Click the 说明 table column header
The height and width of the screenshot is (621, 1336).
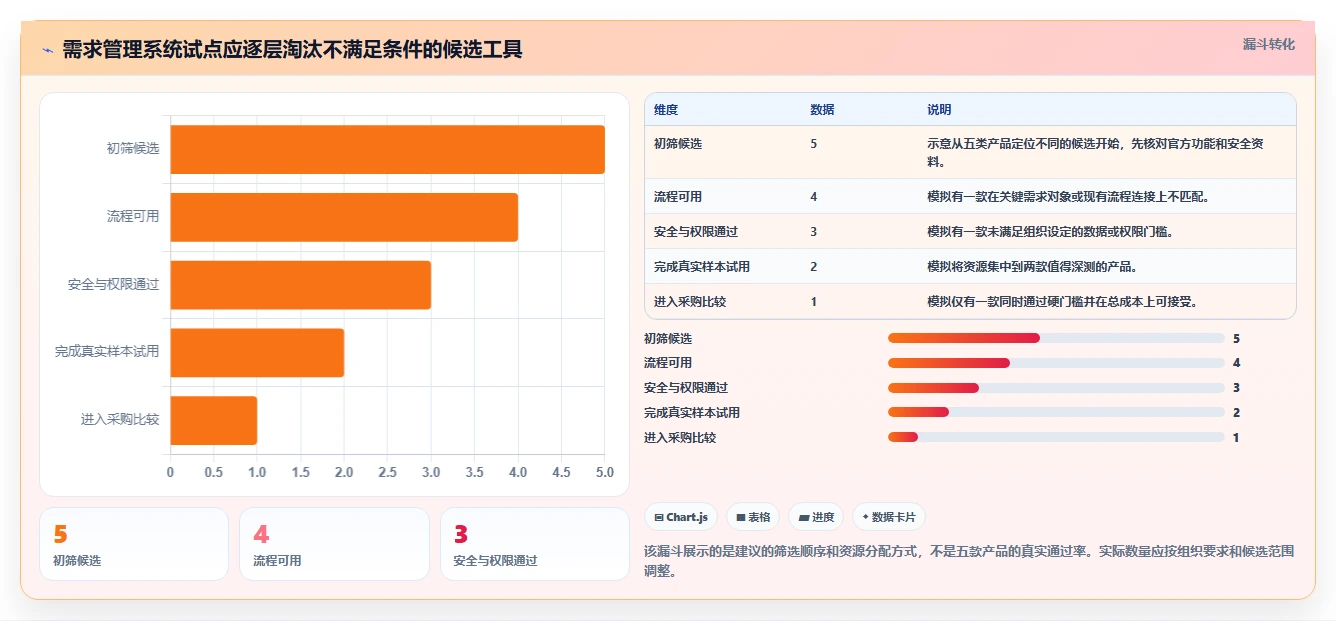(939, 110)
